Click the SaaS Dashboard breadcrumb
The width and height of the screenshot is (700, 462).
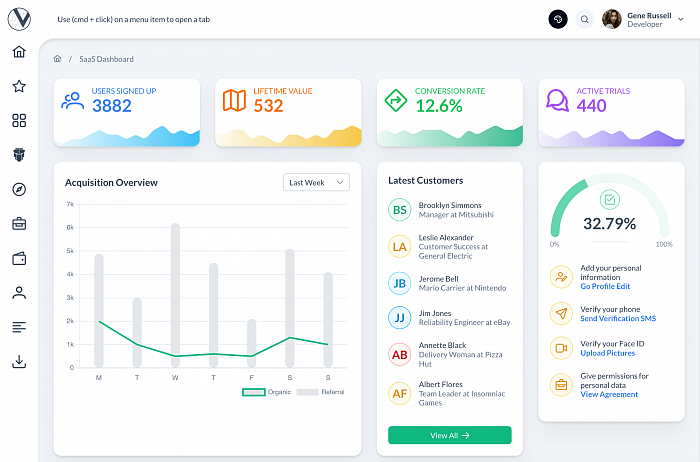106,59
